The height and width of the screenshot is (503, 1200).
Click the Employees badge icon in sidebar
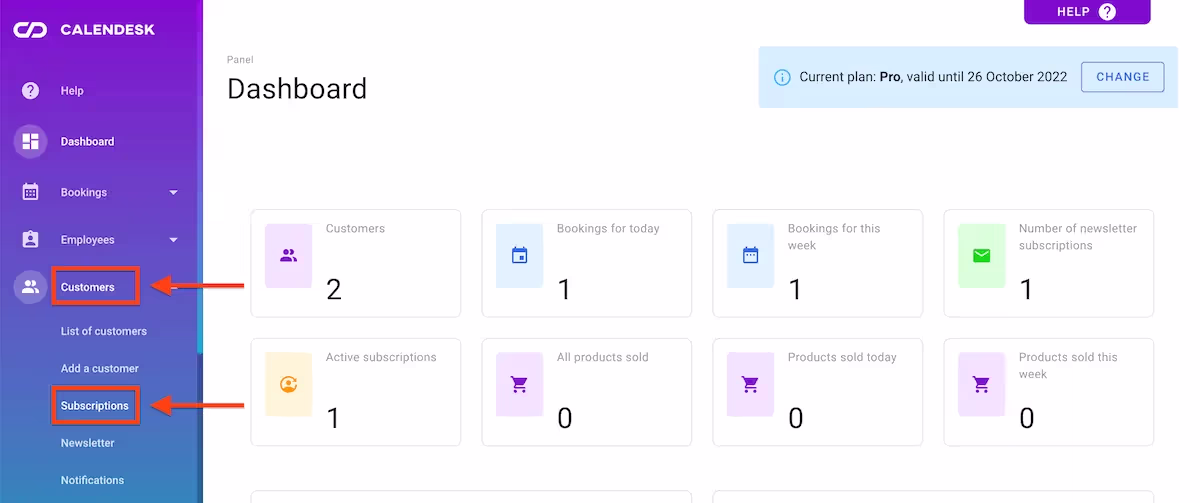[x=30, y=240]
